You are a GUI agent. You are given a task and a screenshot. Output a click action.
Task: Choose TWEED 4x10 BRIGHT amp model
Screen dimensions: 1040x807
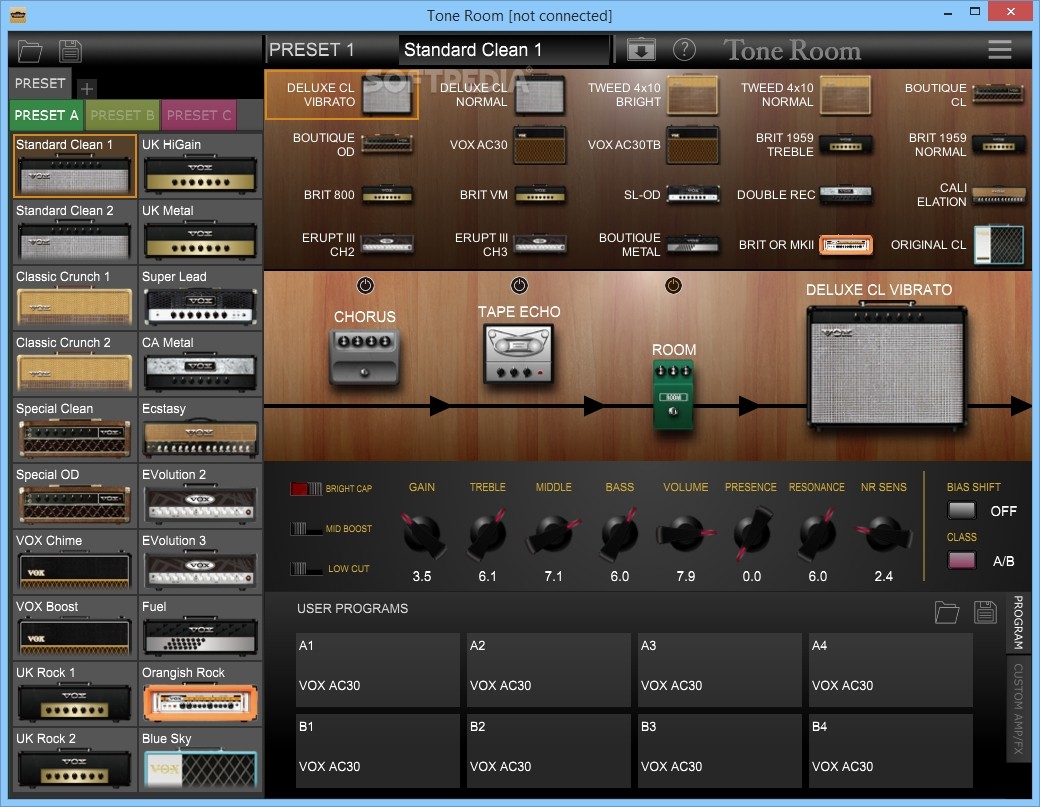point(653,95)
